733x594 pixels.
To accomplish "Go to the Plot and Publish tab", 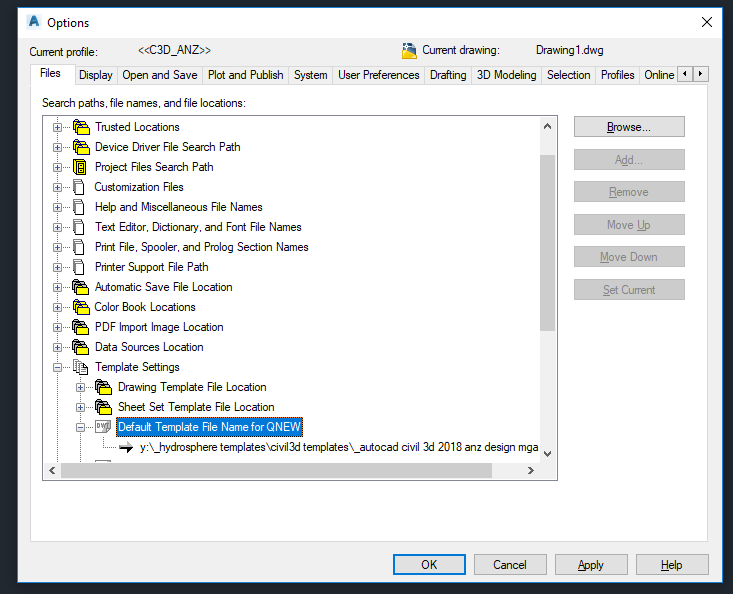I will click(x=245, y=75).
